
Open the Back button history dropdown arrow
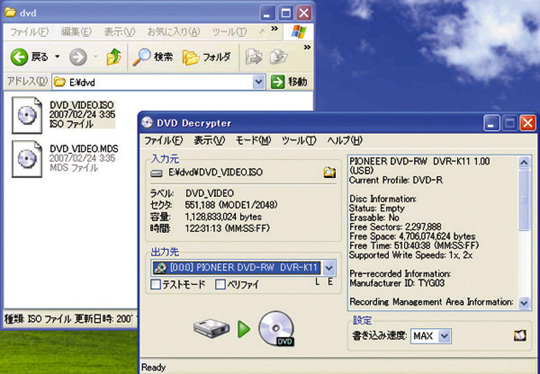(58, 56)
